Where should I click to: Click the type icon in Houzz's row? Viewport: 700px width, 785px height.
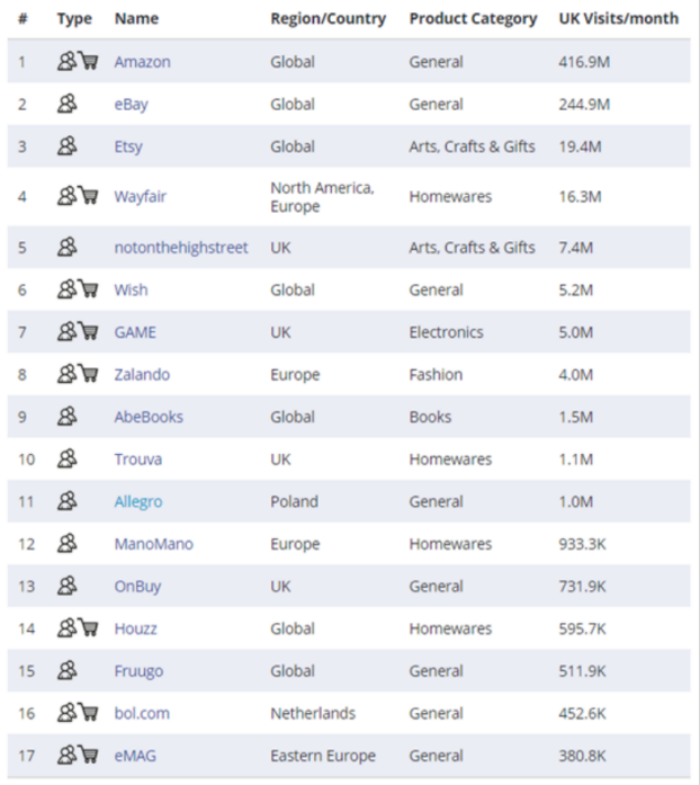tap(78, 629)
